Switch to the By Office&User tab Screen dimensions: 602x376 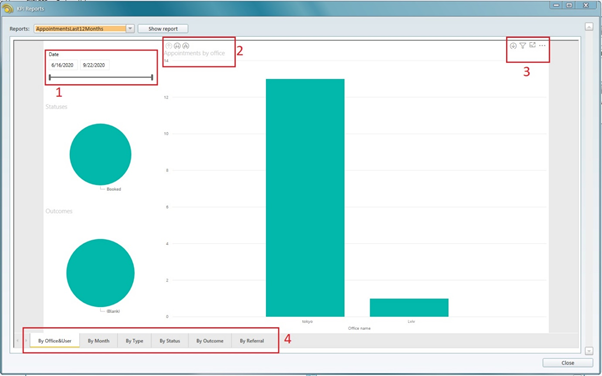click(55, 341)
